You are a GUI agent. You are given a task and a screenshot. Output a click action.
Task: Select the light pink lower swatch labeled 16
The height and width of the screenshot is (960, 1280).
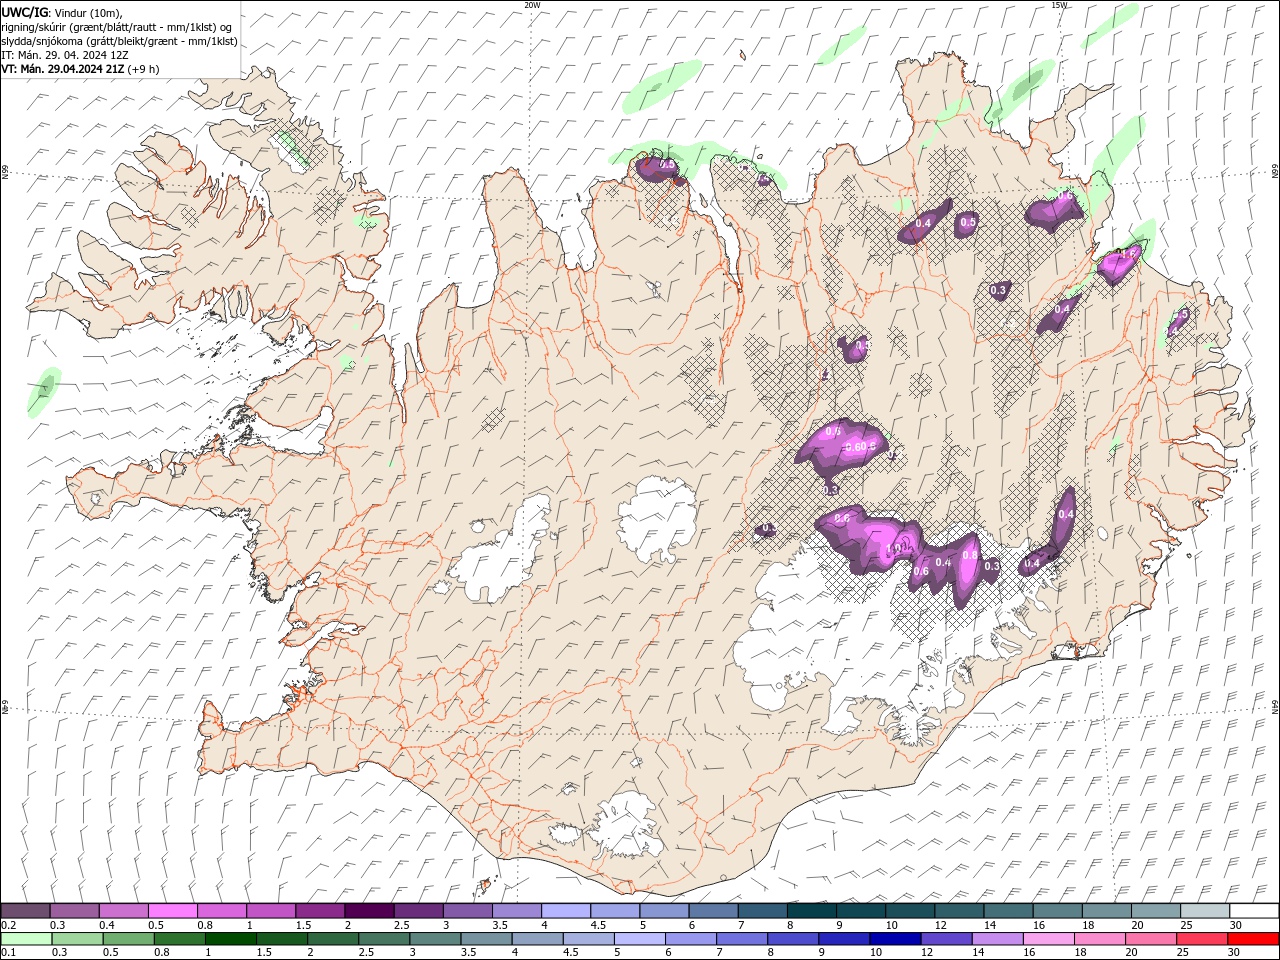pos(1048,939)
